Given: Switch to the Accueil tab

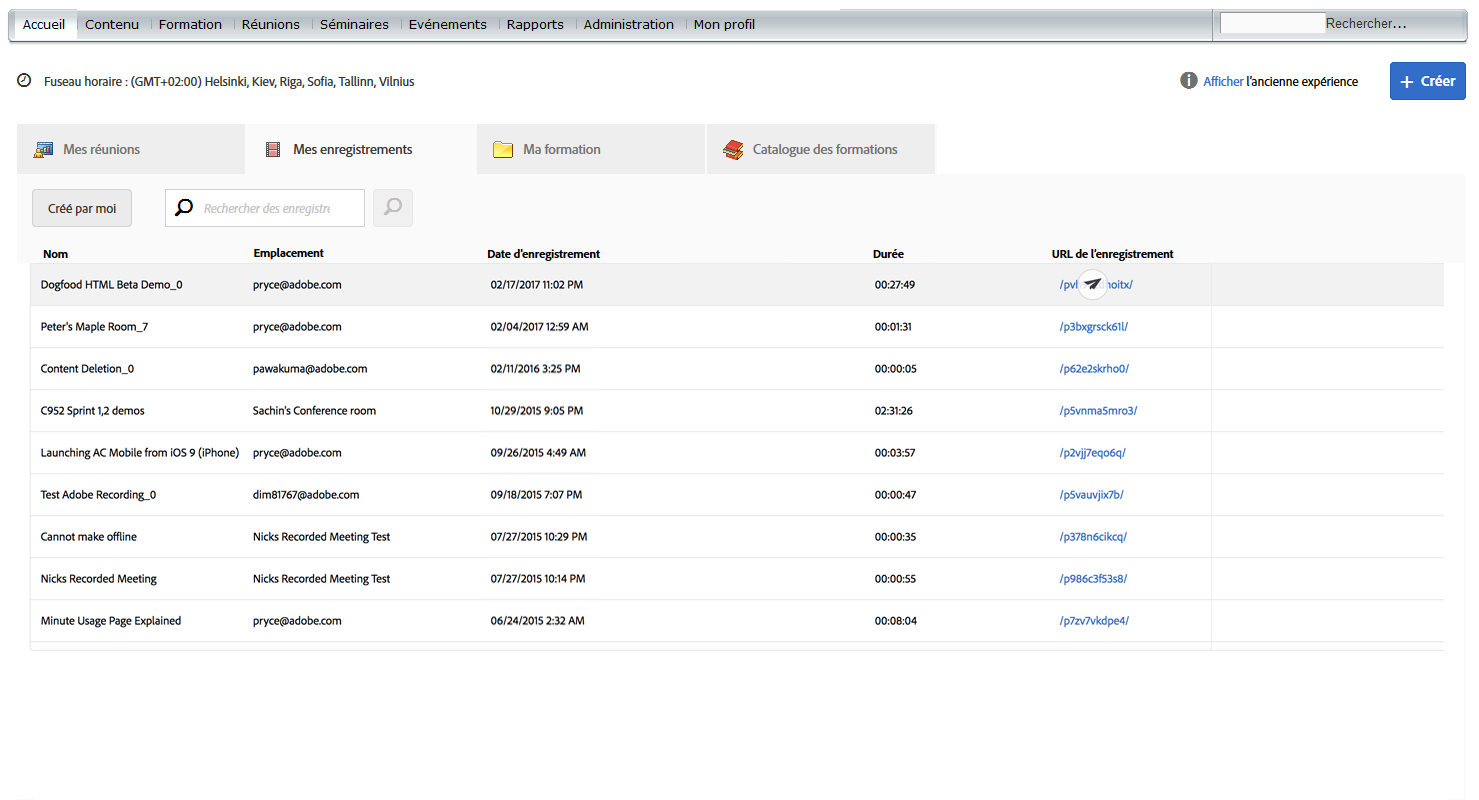Looking at the screenshot, I should pos(43,24).
